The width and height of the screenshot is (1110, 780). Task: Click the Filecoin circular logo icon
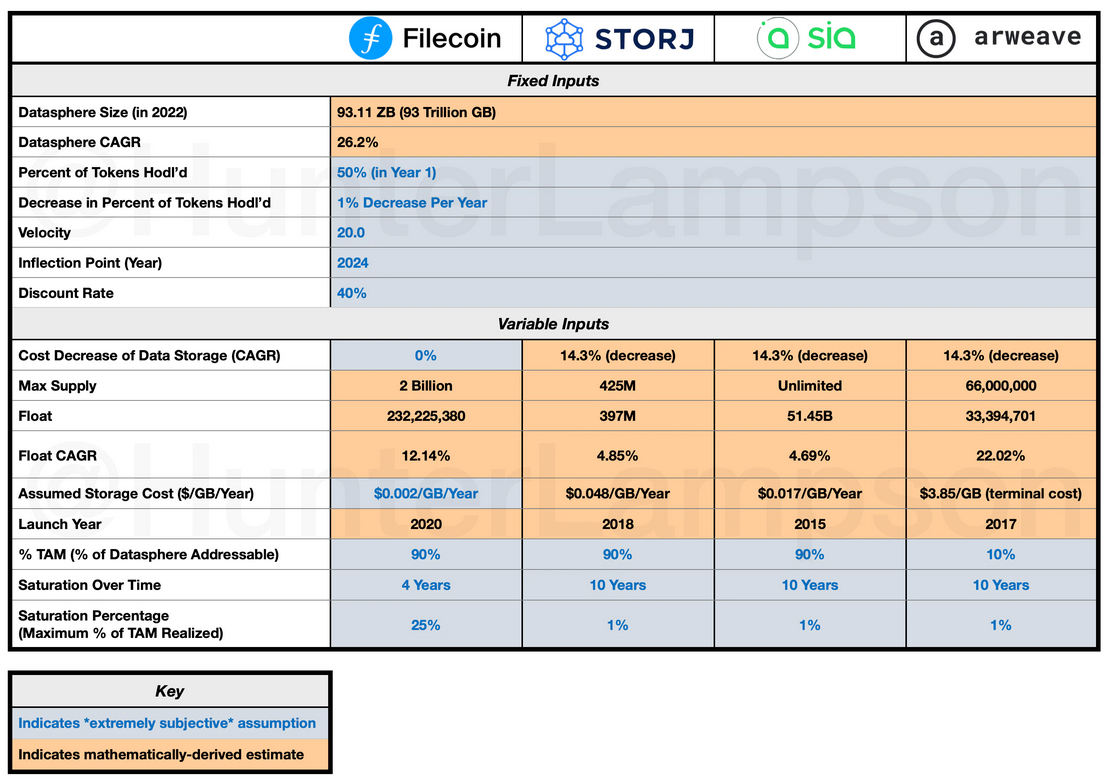371,39
